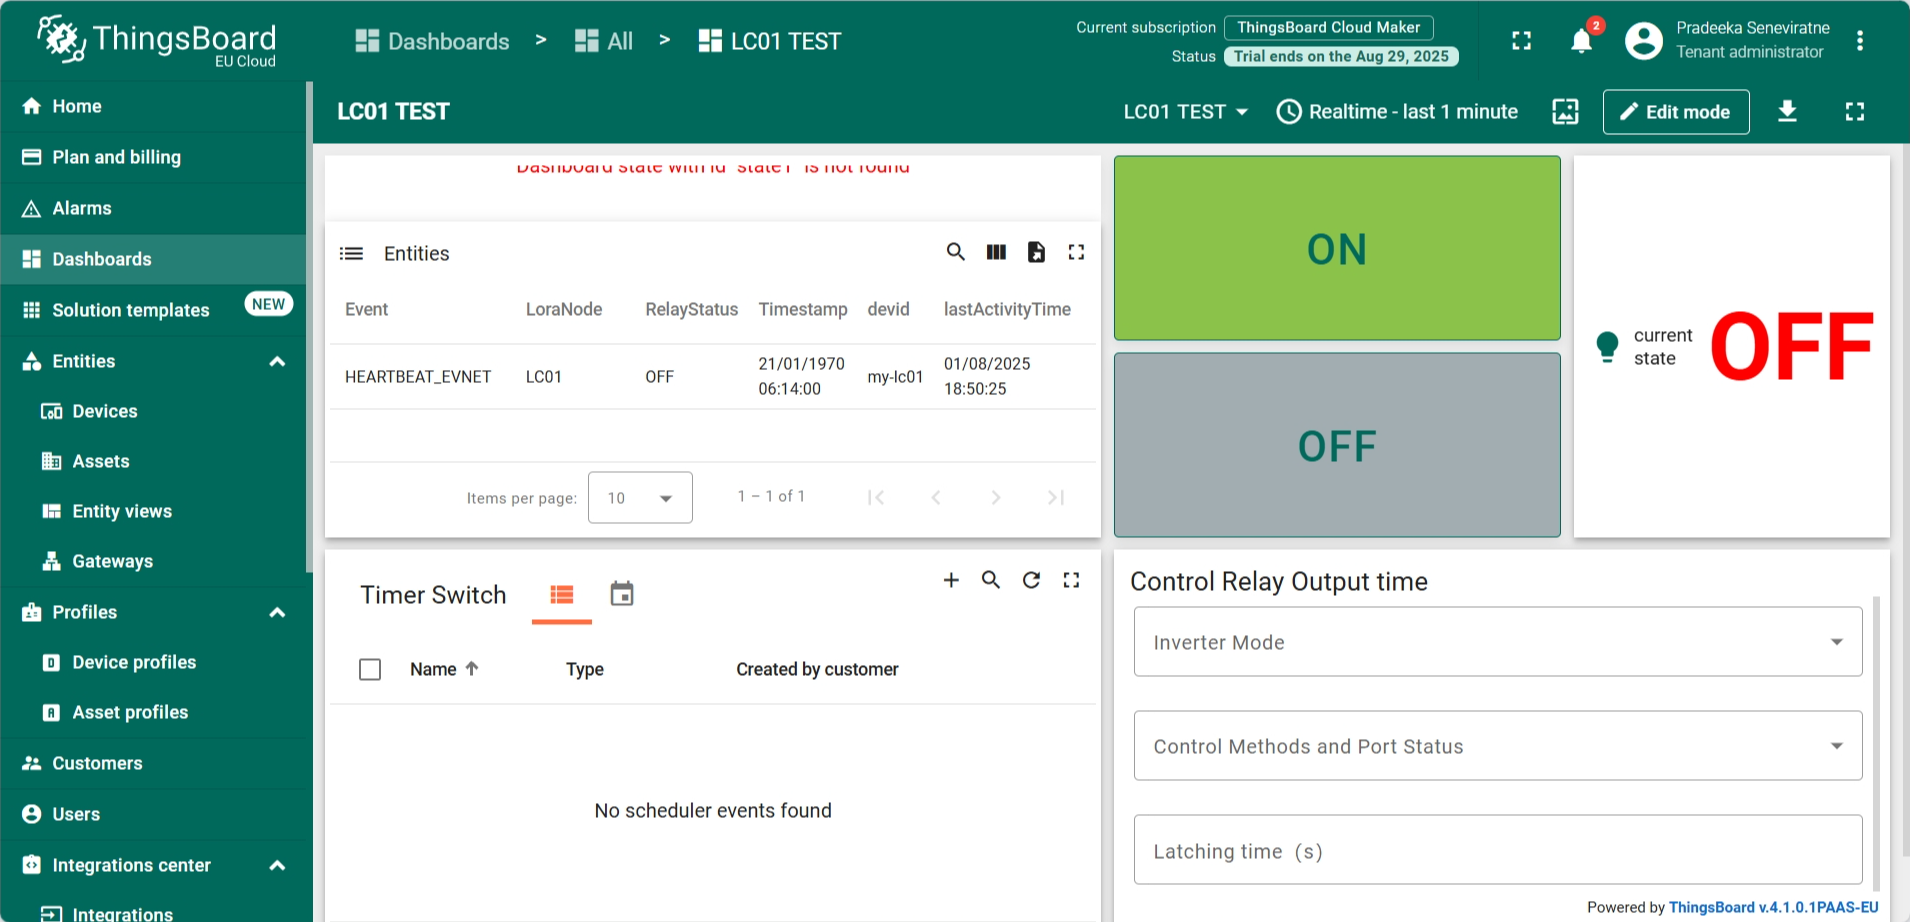The image size is (1910, 922).
Task: Navigate to the All breadcrumb
Action: click(604, 41)
